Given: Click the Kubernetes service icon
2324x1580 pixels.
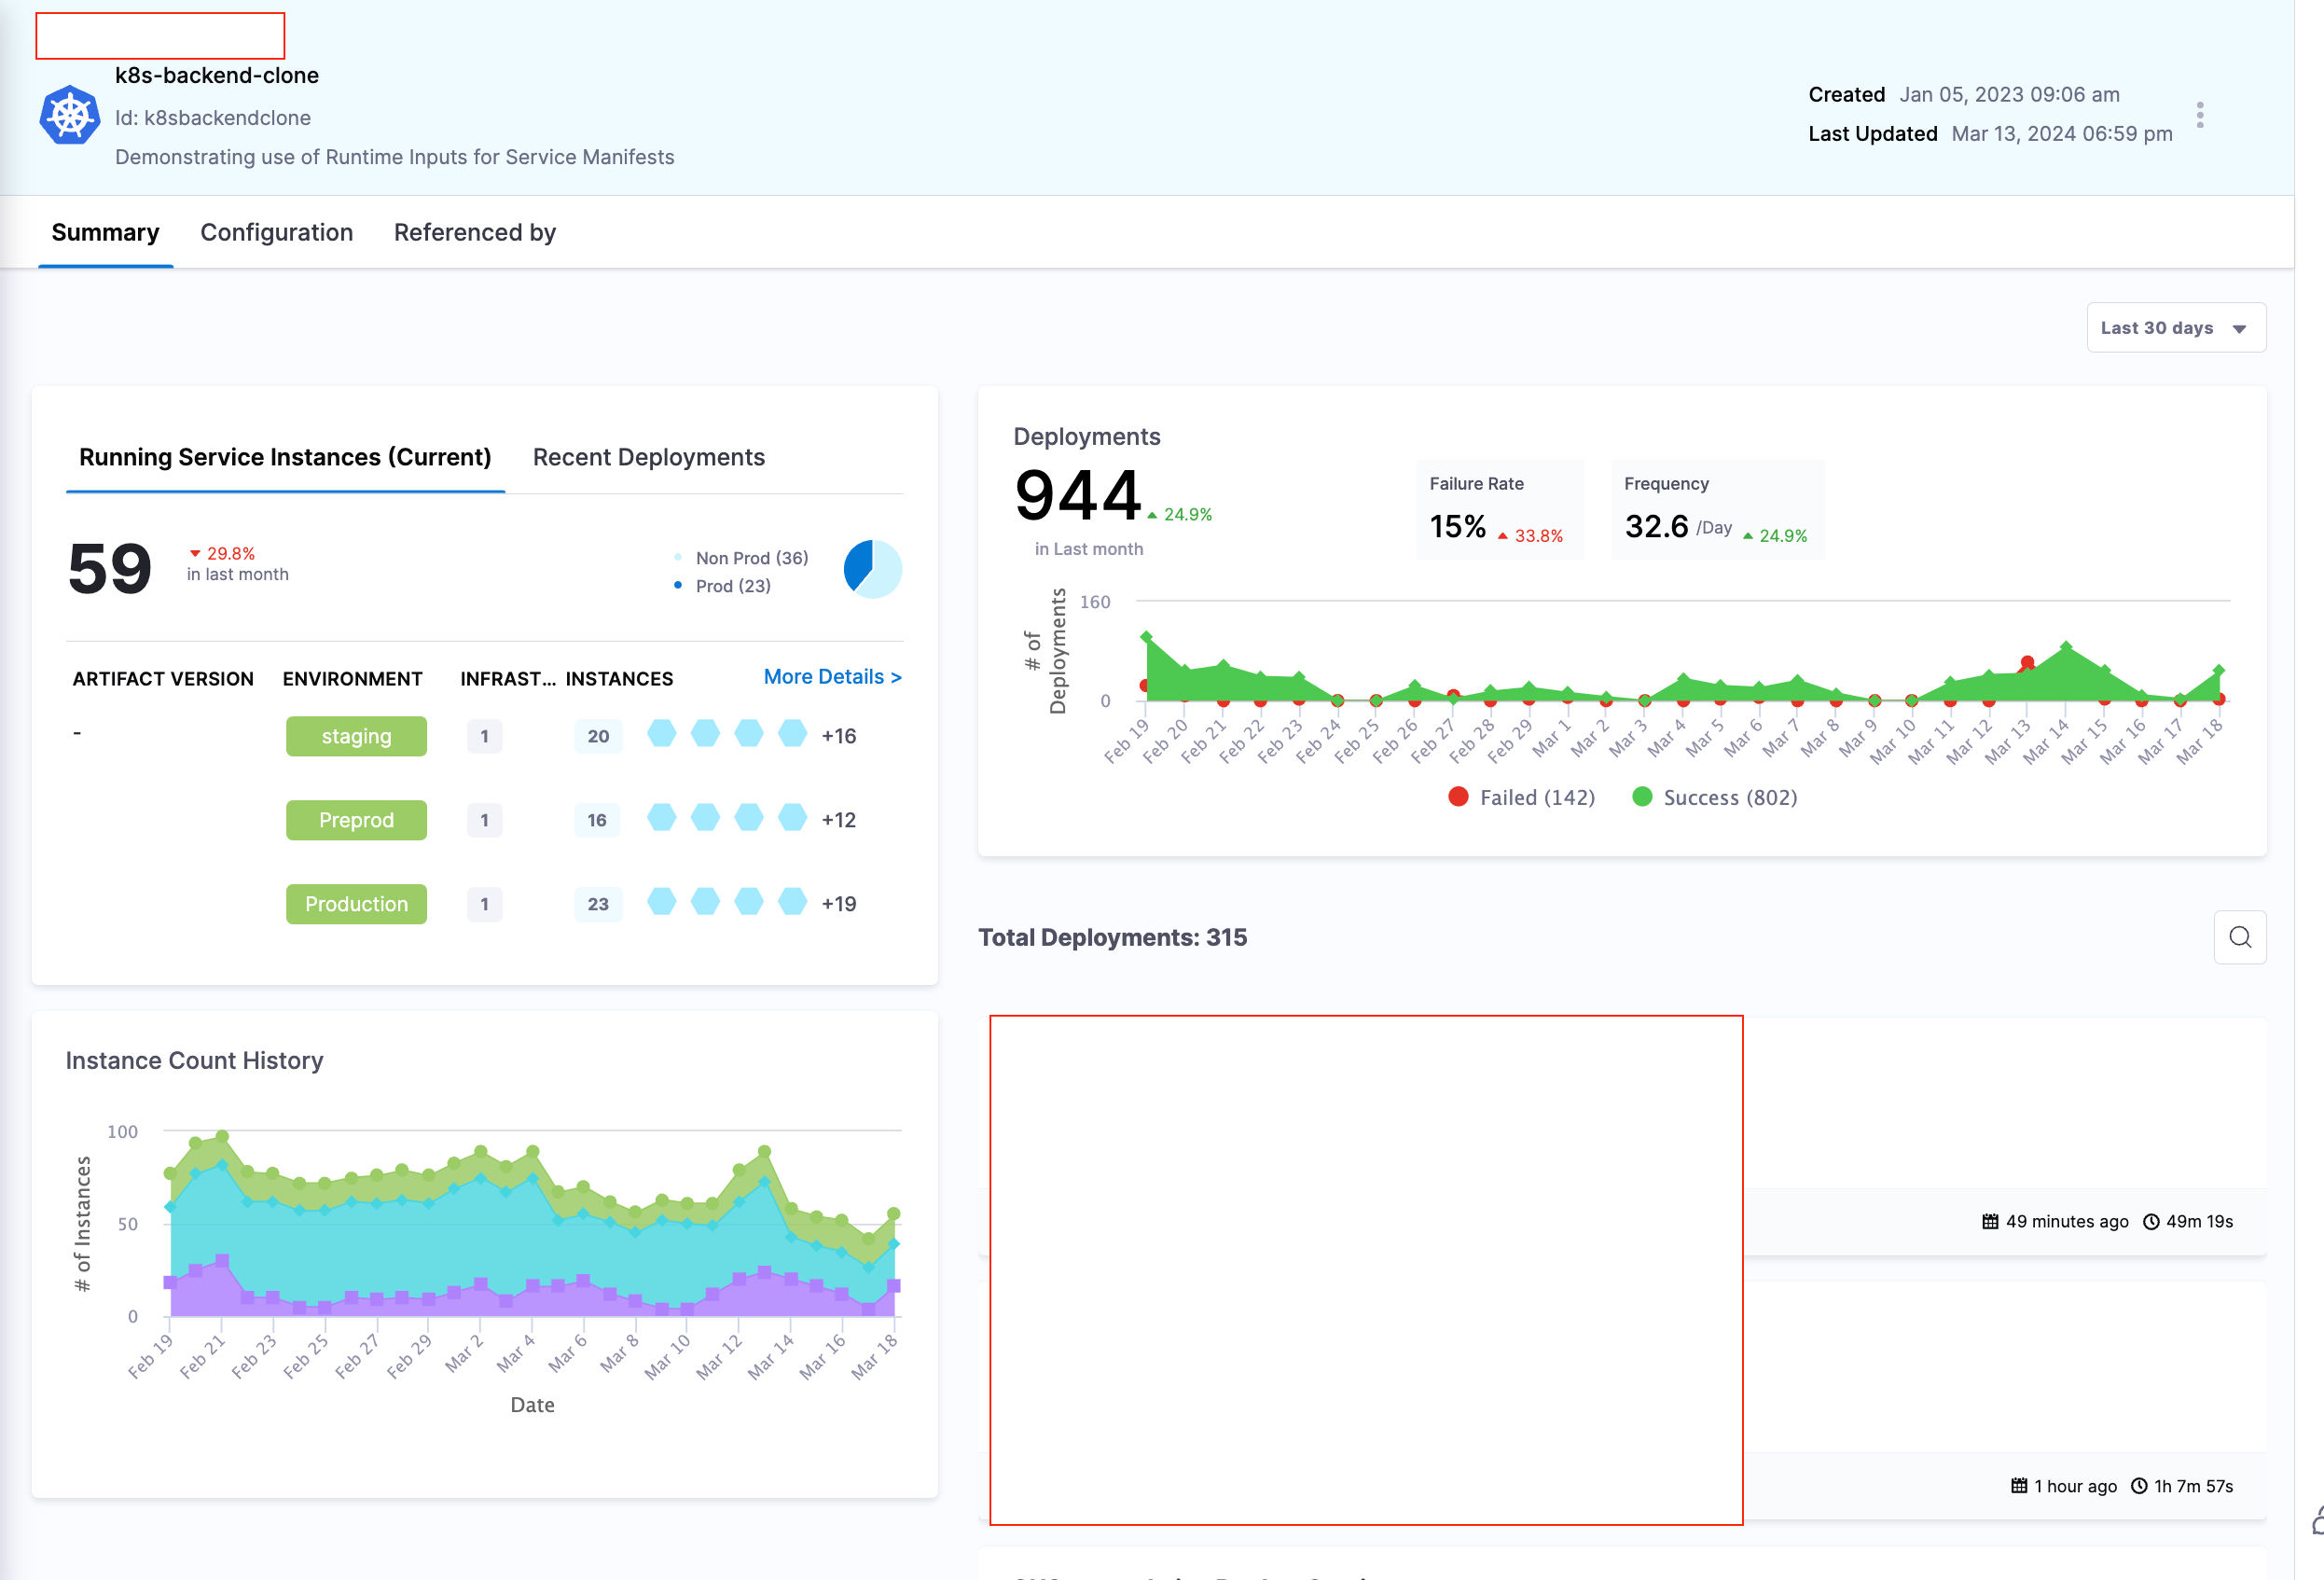Looking at the screenshot, I should pyautogui.click(x=69, y=115).
